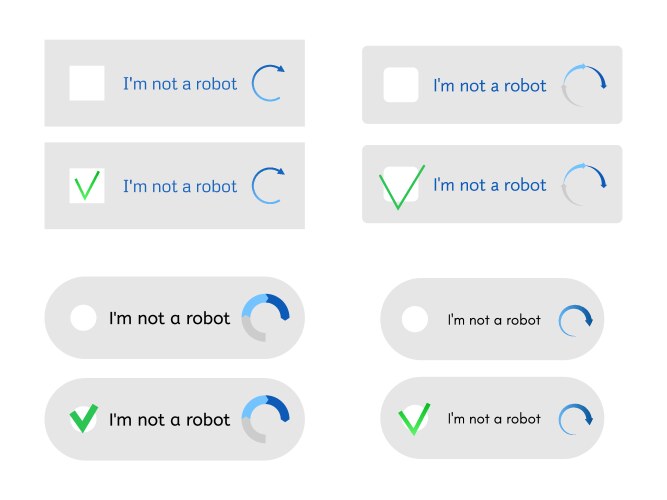Viewport: 667px width, 500px height.
Task: Click the thick tri-color ring in the checked large pill
Action: 267,419
